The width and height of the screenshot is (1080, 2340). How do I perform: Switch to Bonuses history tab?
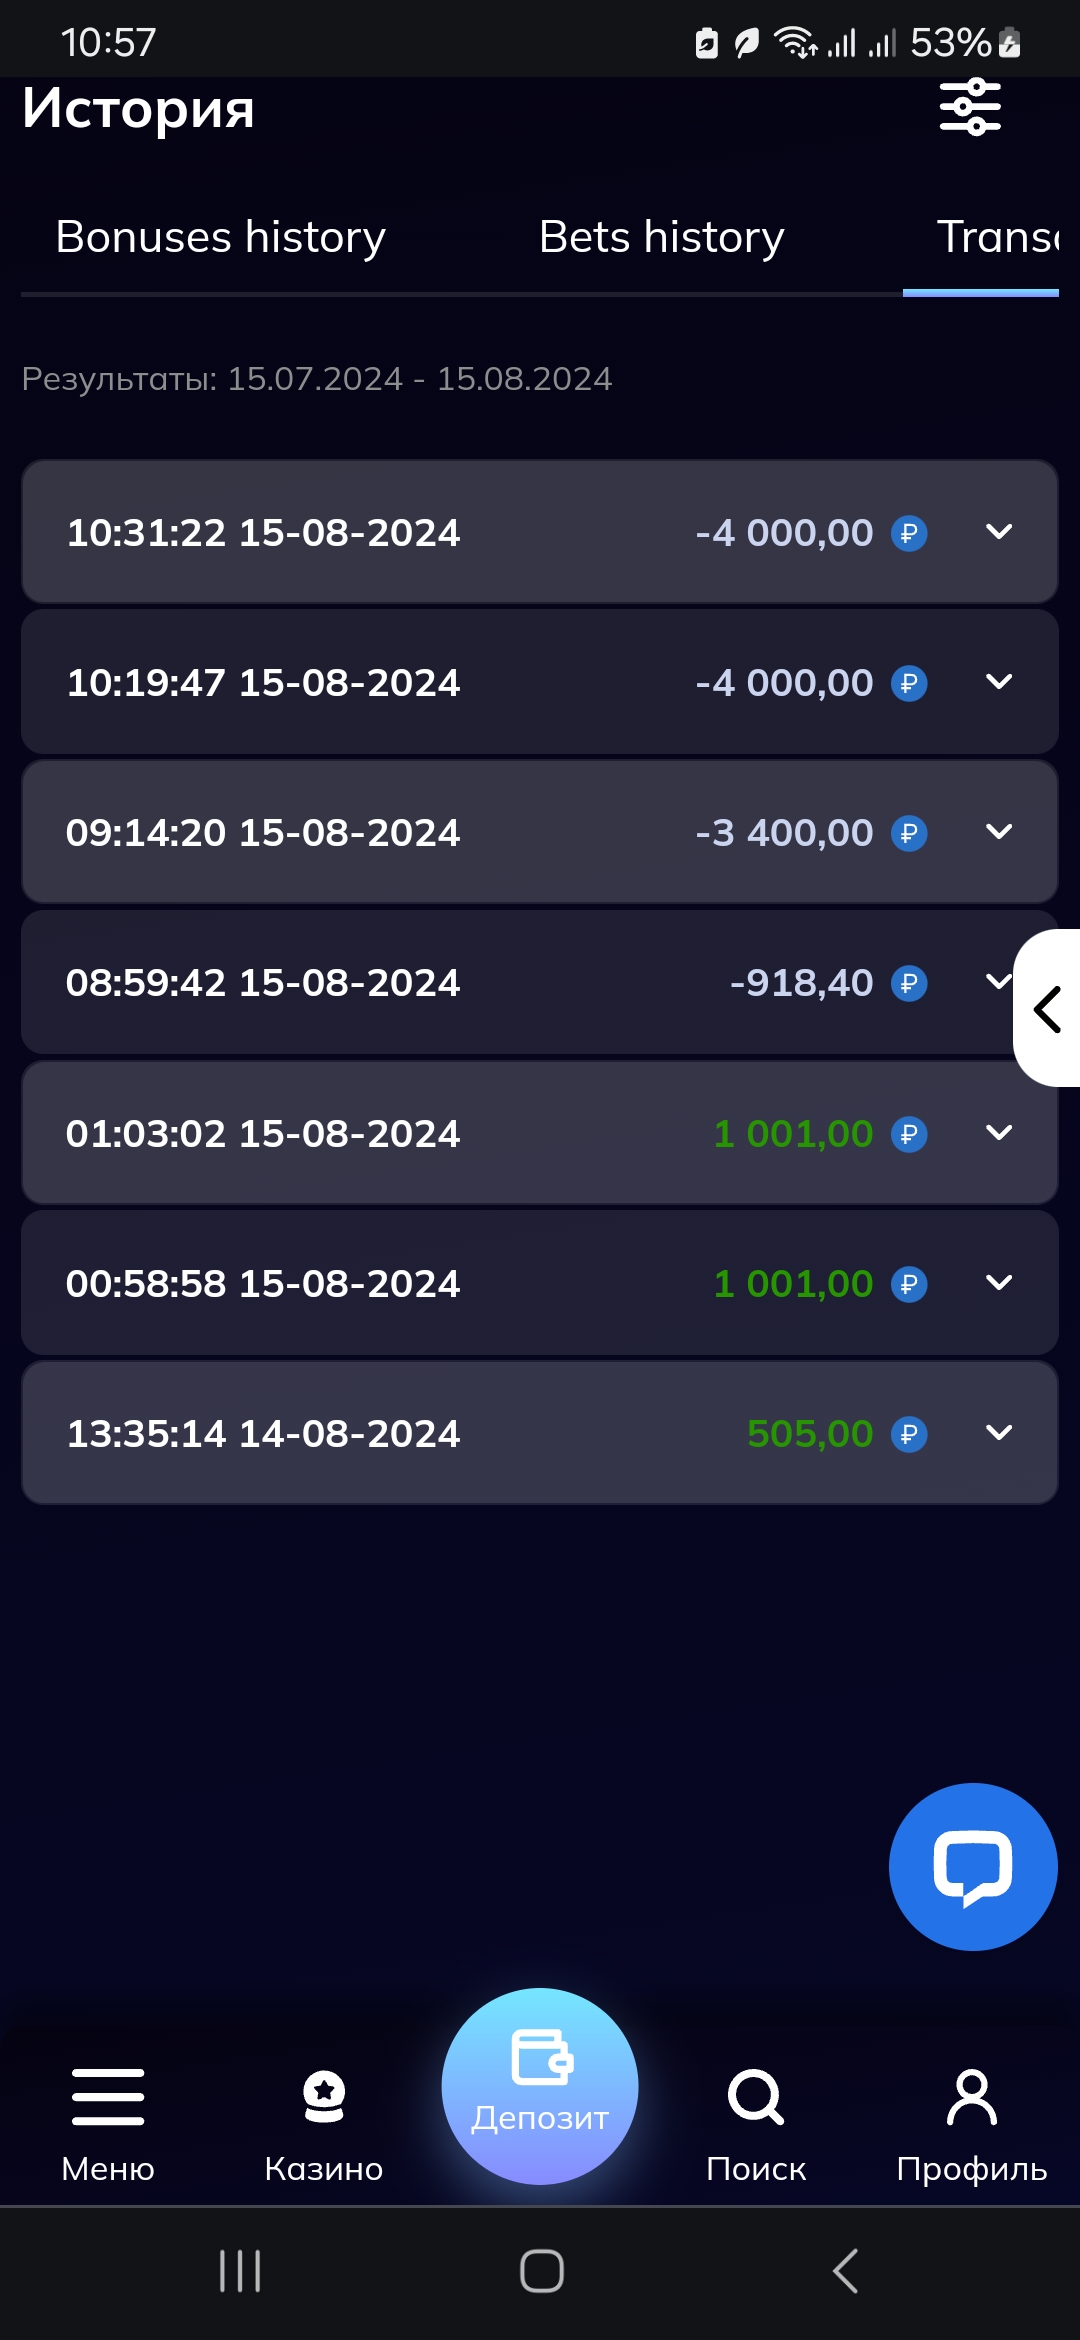pos(221,238)
